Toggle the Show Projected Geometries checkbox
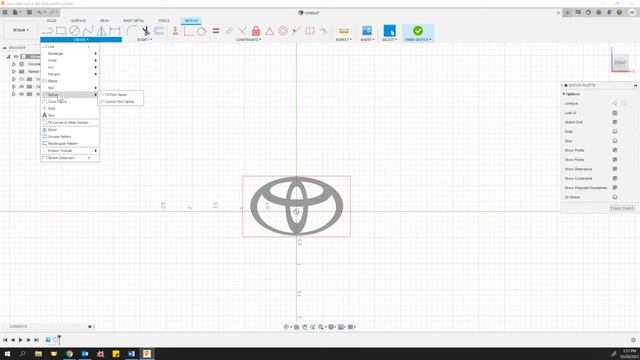This screenshot has width=640, height=360. click(615, 188)
